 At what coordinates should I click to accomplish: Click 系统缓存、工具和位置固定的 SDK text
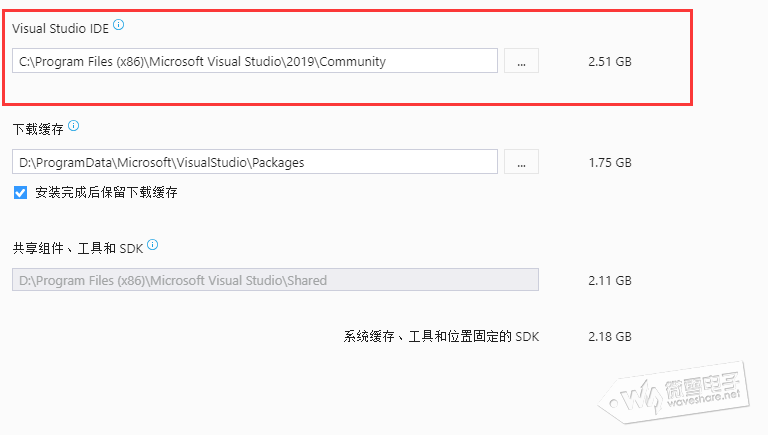point(441,337)
